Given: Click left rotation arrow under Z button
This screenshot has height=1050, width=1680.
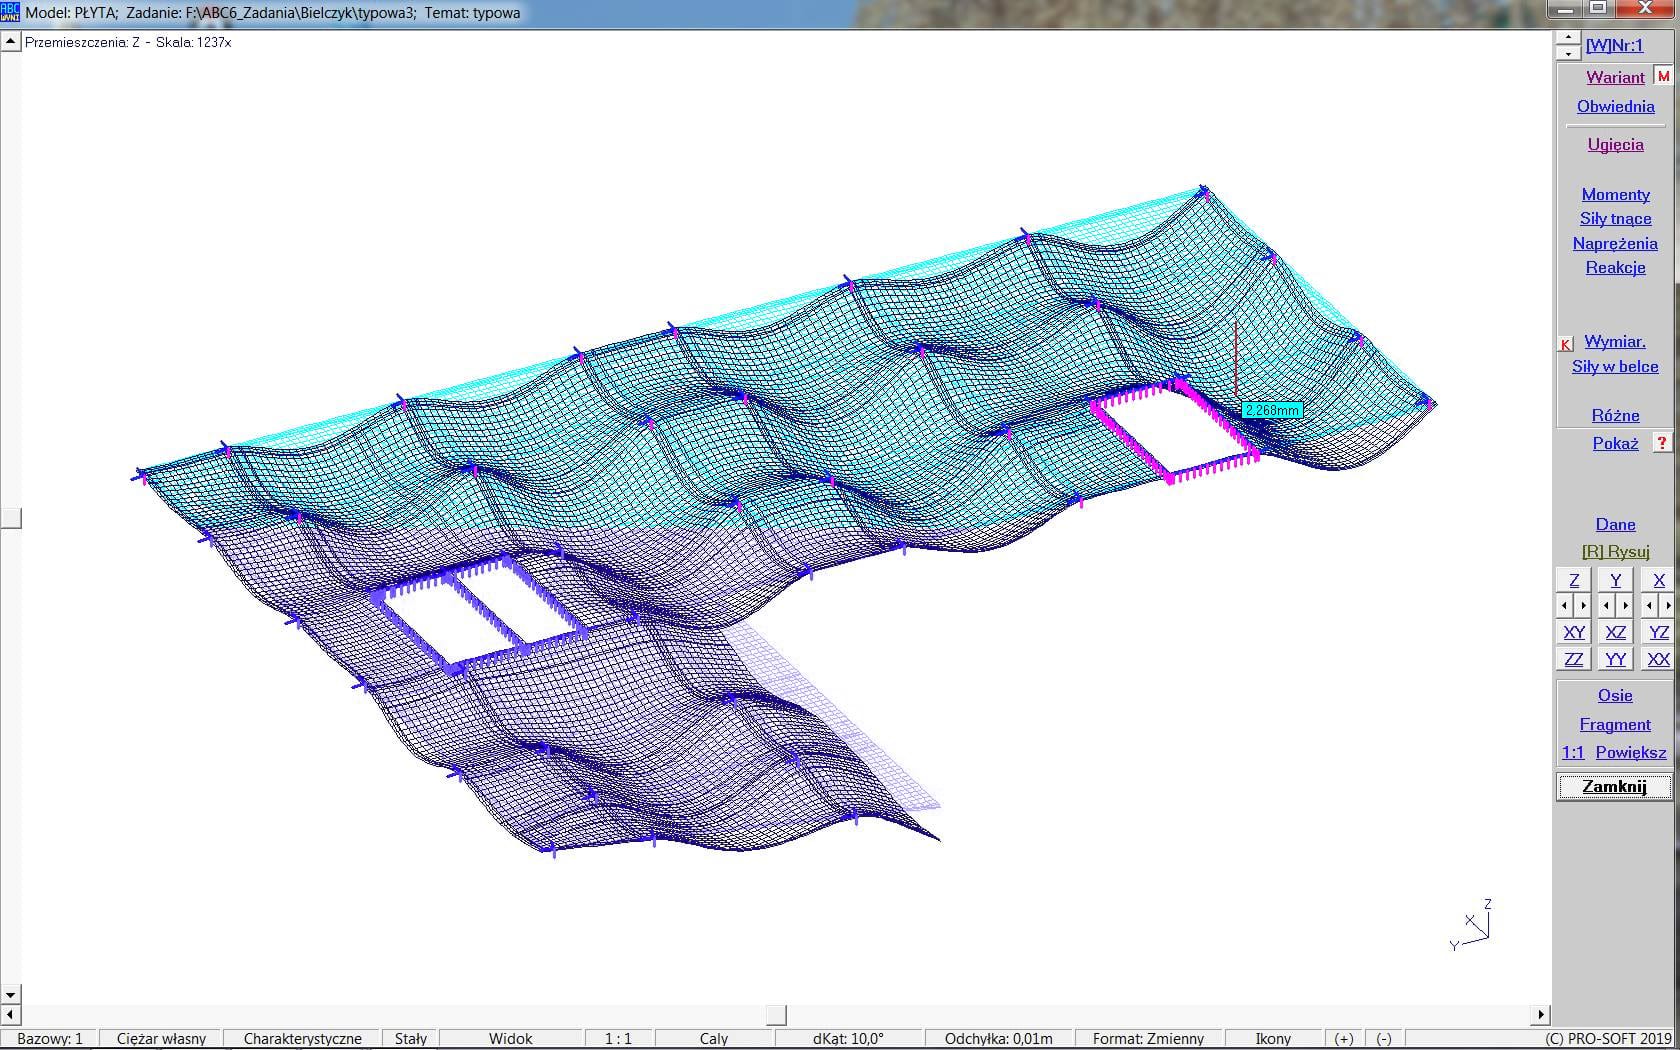Looking at the screenshot, I should (x=1565, y=605).
